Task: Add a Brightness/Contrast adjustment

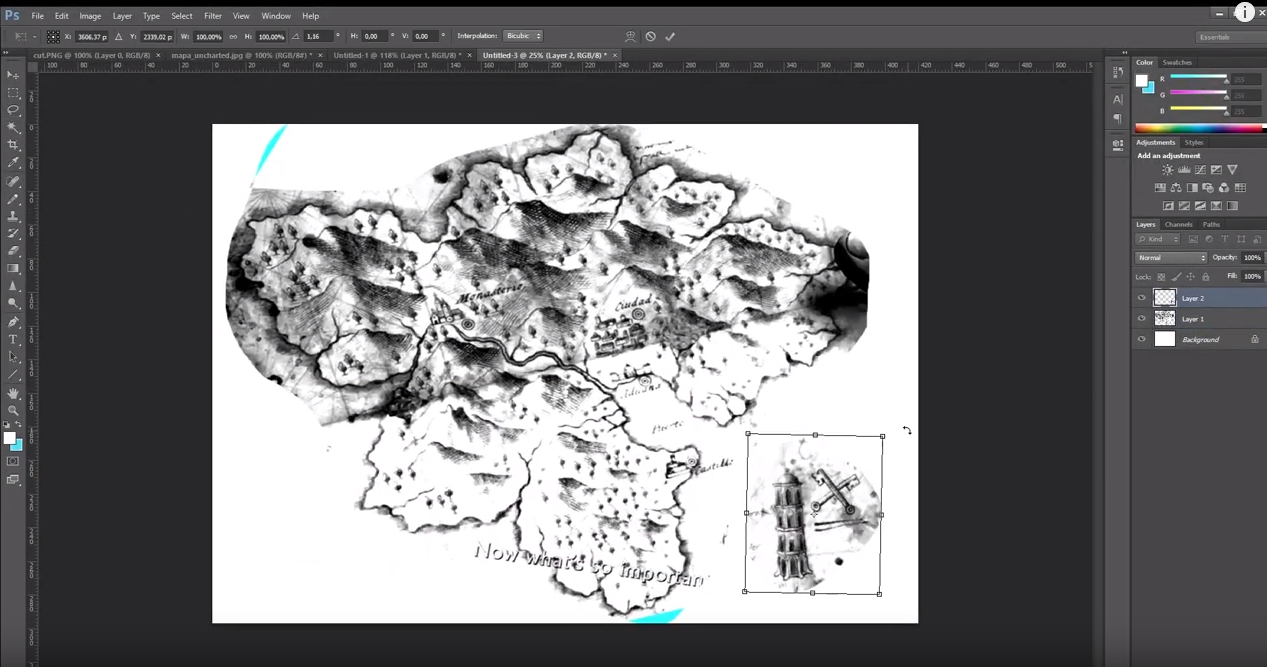Action: click(x=1167, y=170)
